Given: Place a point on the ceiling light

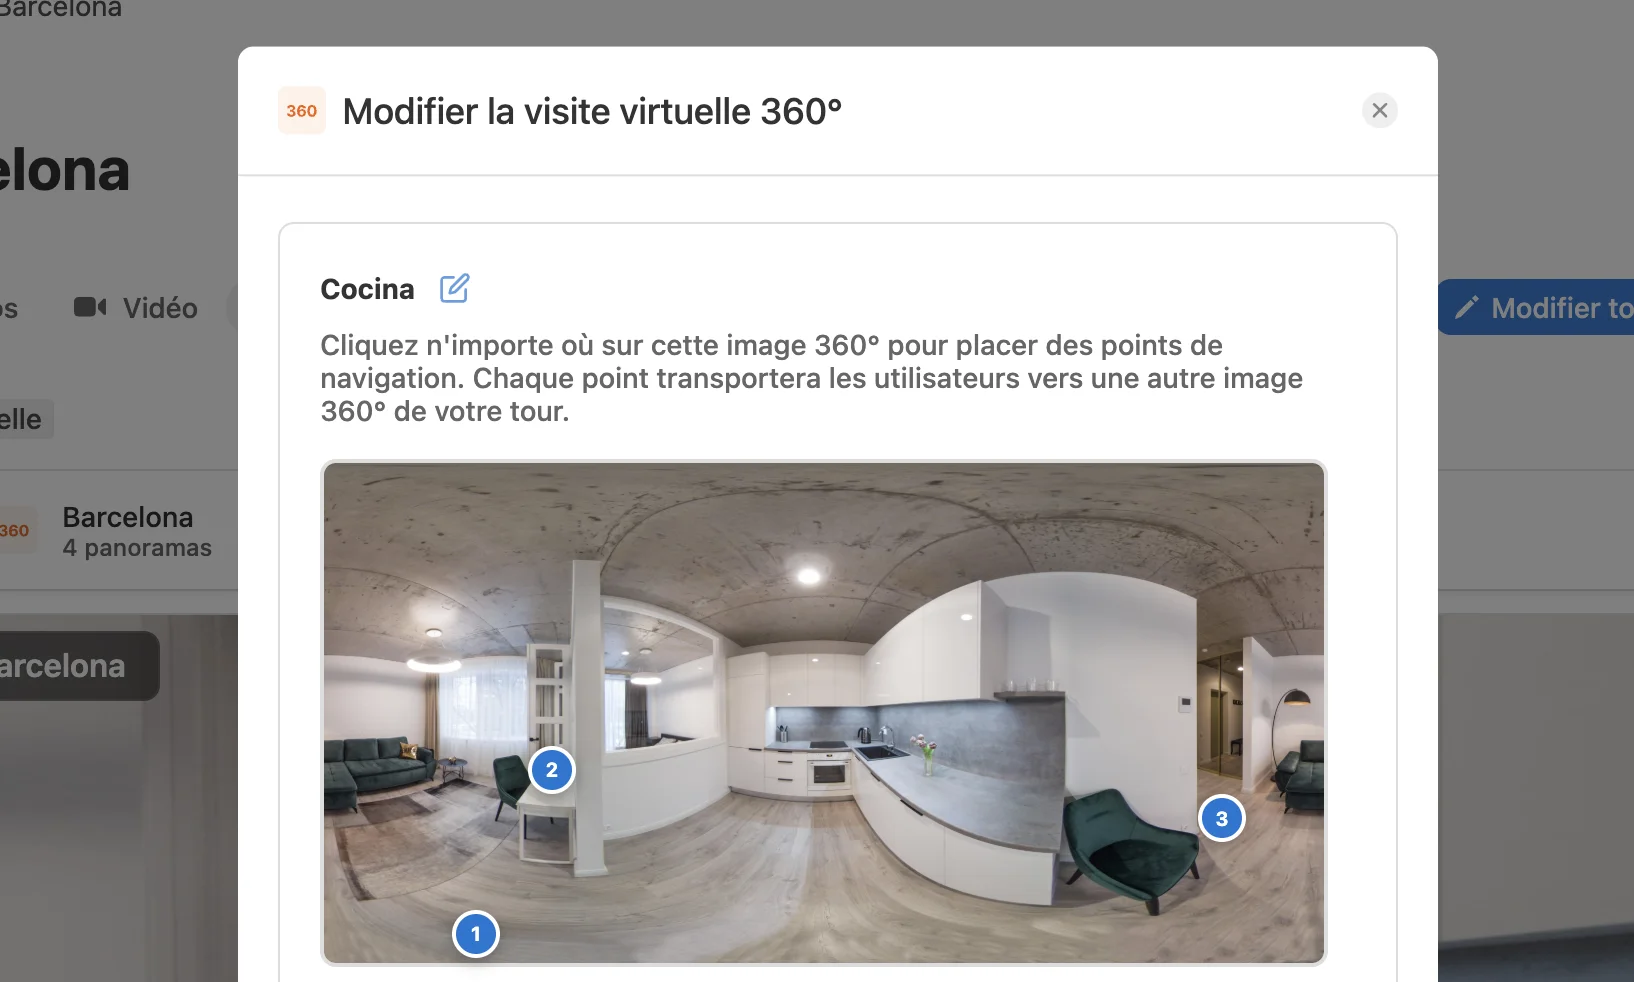Looking at the screenshot, I should (808, 575).
